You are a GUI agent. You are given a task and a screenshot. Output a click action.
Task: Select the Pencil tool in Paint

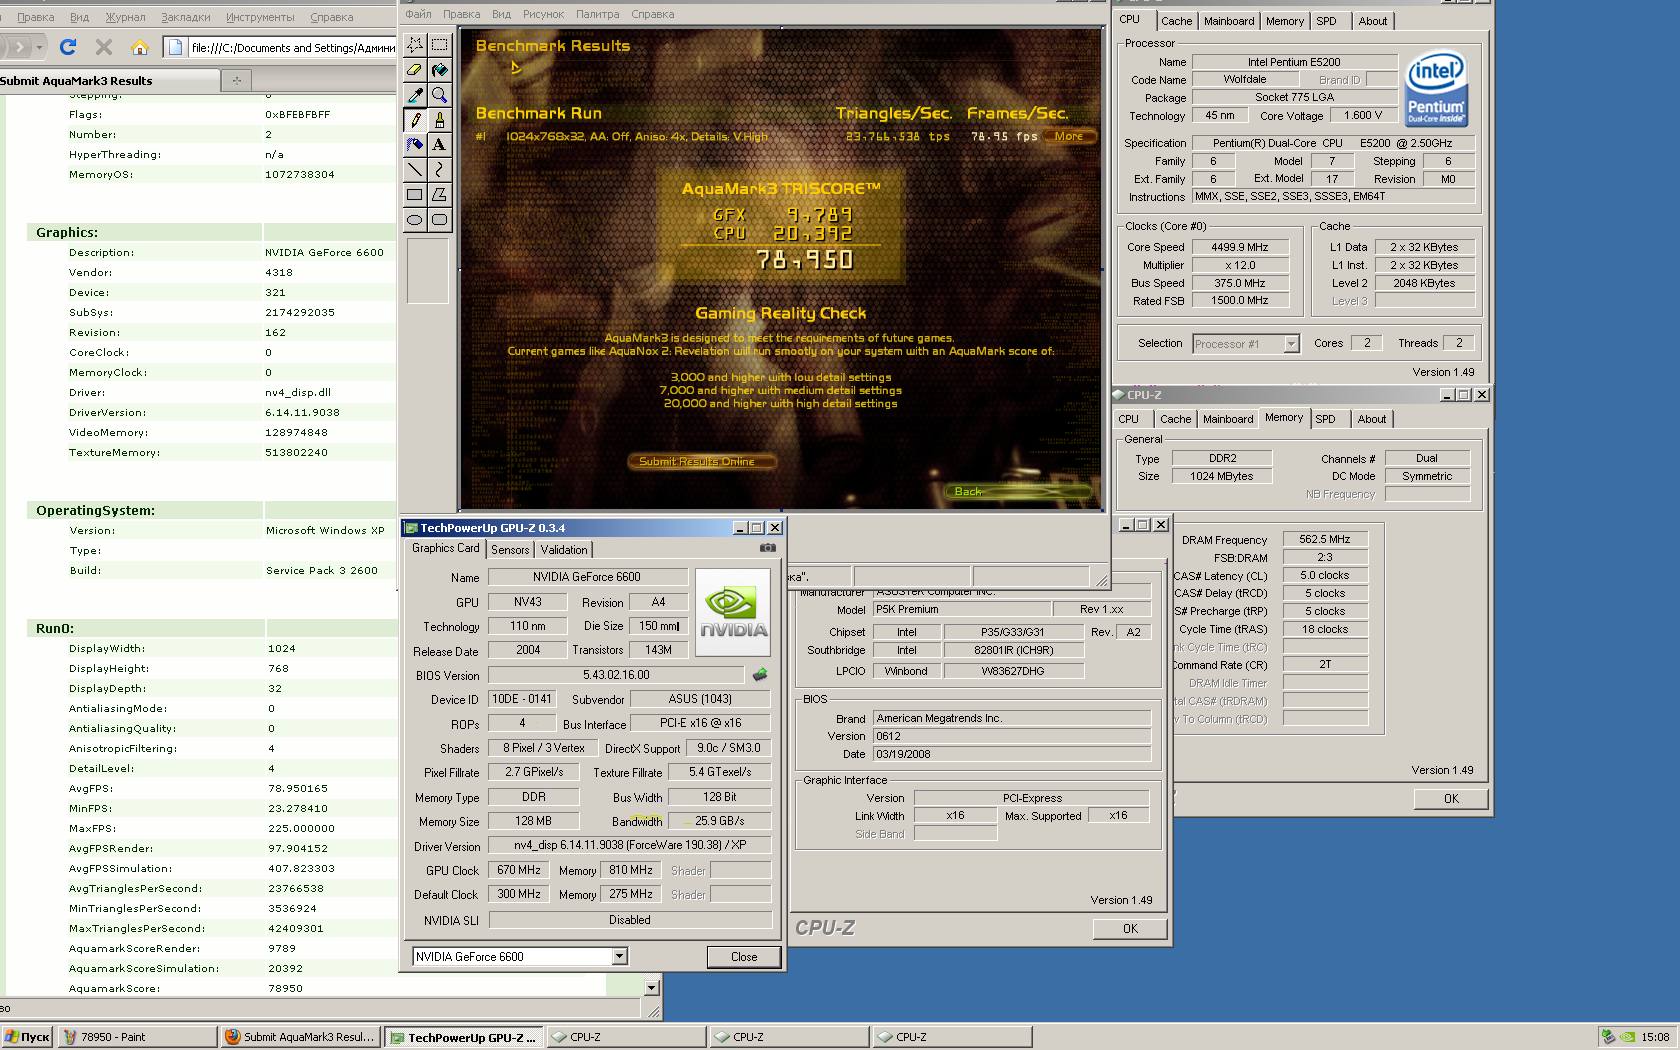tap(415, 120)
